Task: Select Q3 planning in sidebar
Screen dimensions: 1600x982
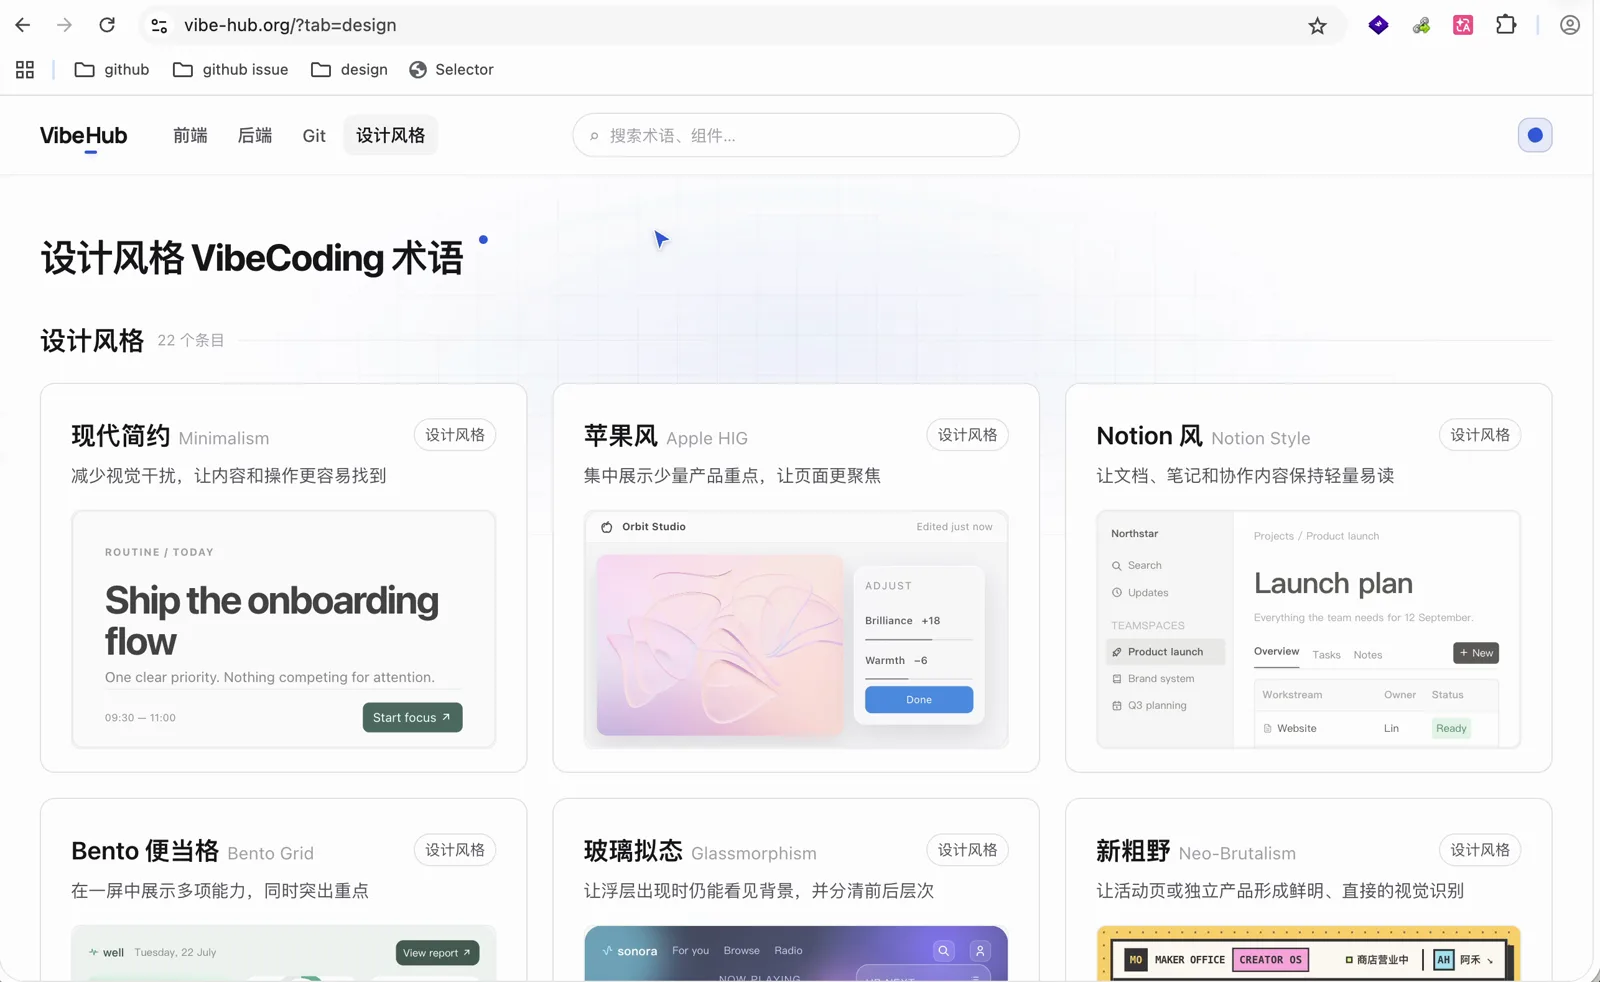Action: coord(1149,705)
